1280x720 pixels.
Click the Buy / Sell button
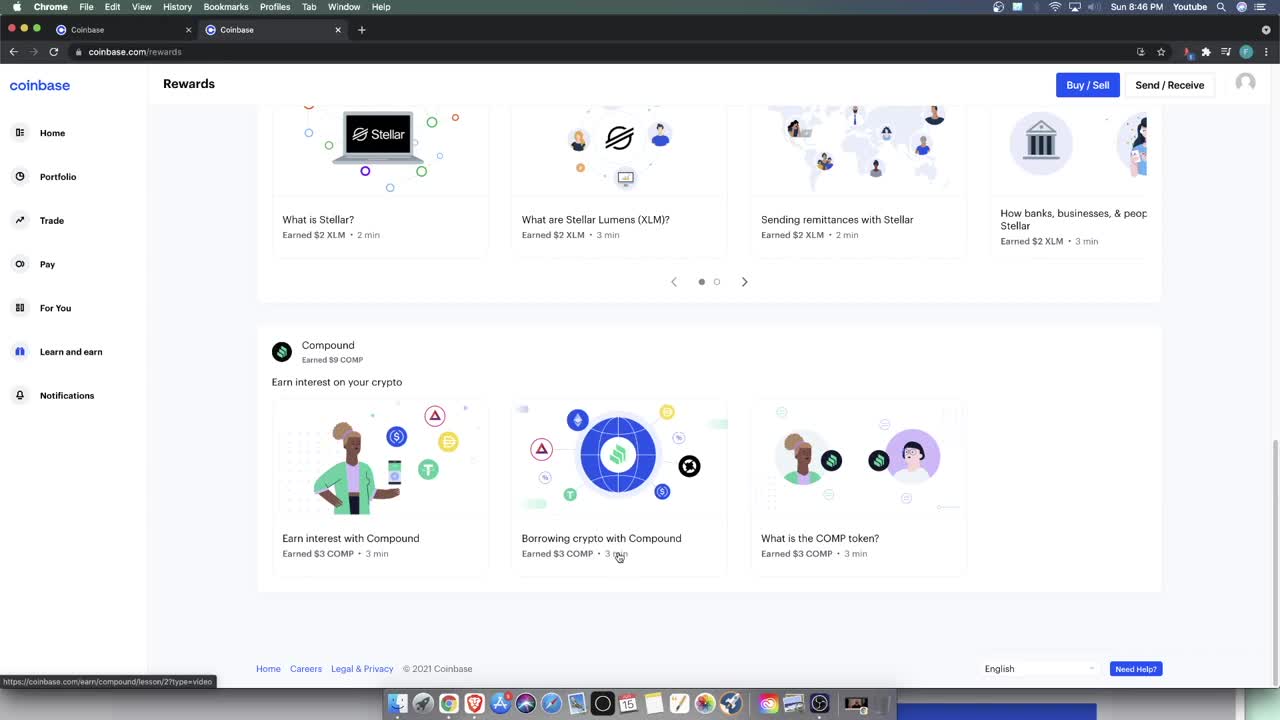click(1088, 85)
